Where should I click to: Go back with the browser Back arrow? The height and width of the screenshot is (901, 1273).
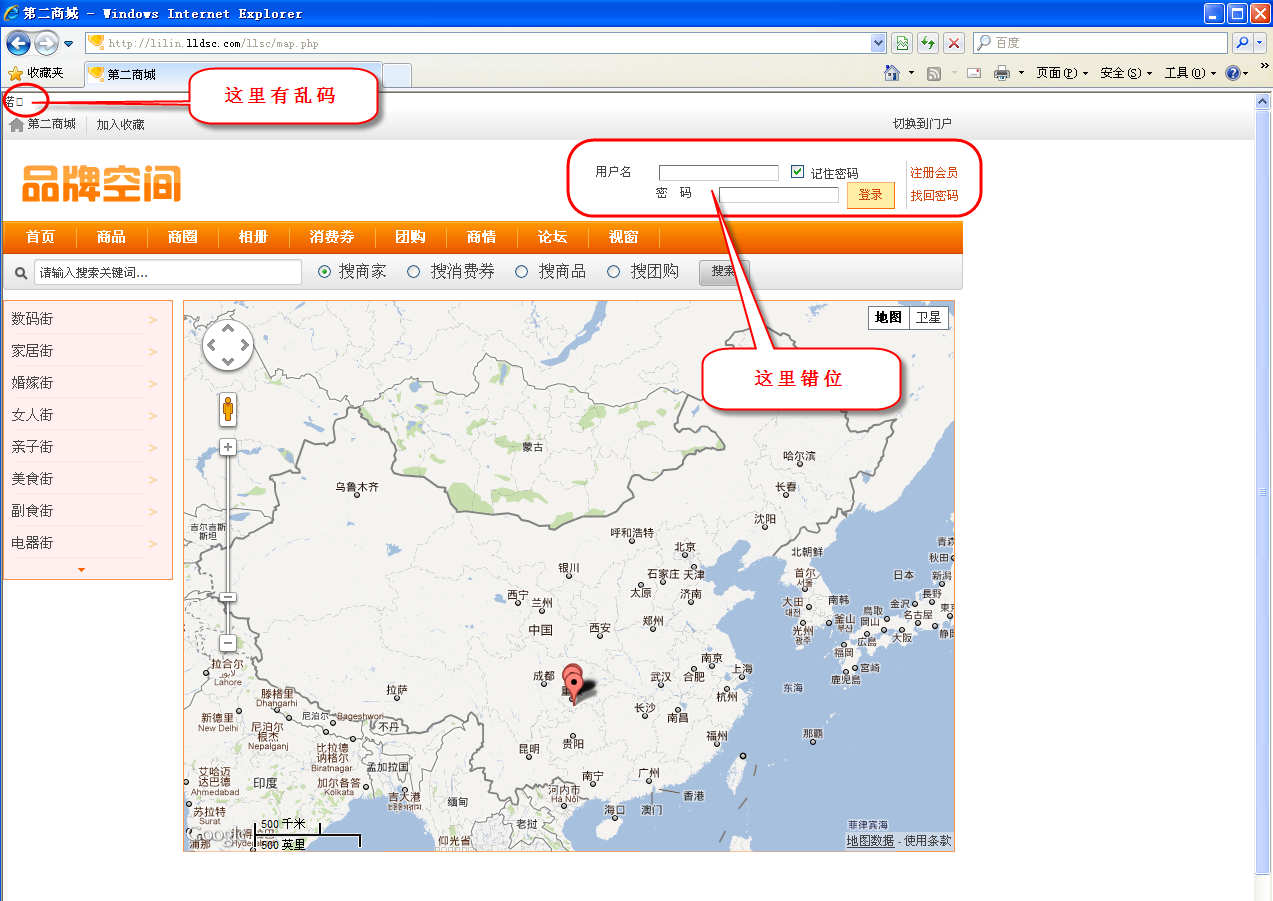point(18,43)
